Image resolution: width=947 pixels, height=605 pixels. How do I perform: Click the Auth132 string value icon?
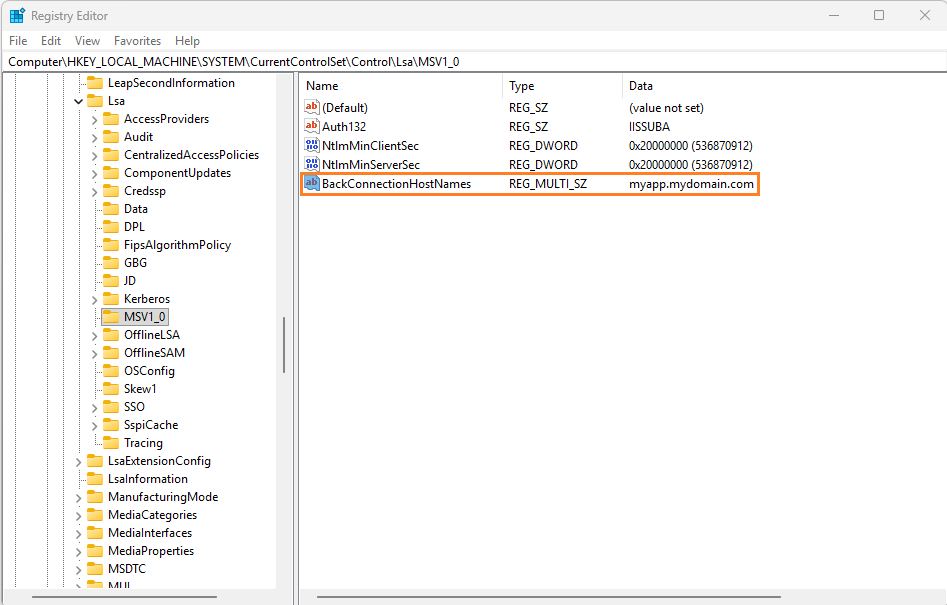click(312, 126)
